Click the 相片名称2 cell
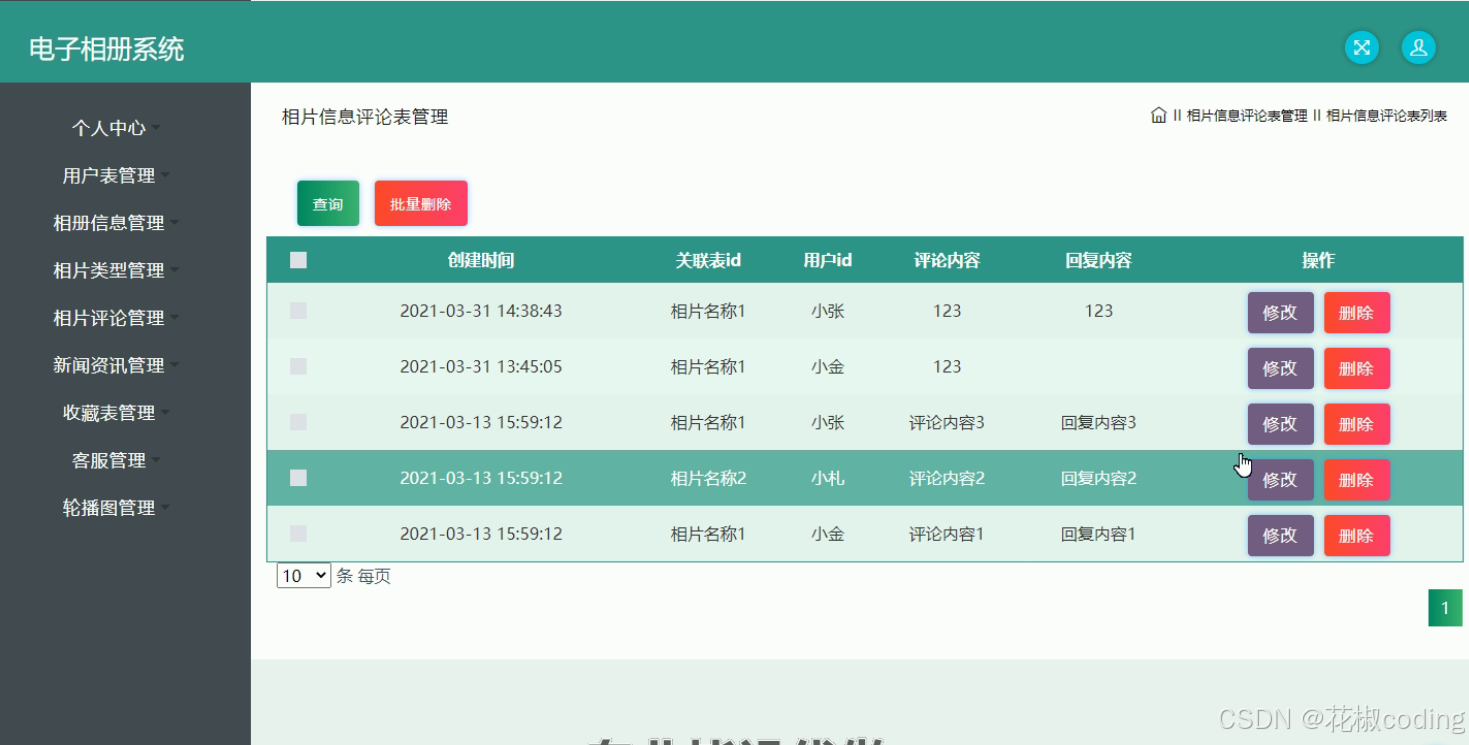 [708, 478]
